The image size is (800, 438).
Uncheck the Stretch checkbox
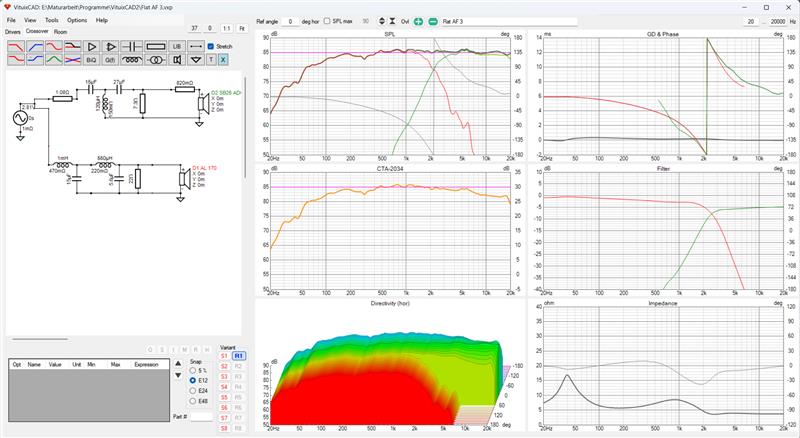pyautogui.click(x=211, y=46)
